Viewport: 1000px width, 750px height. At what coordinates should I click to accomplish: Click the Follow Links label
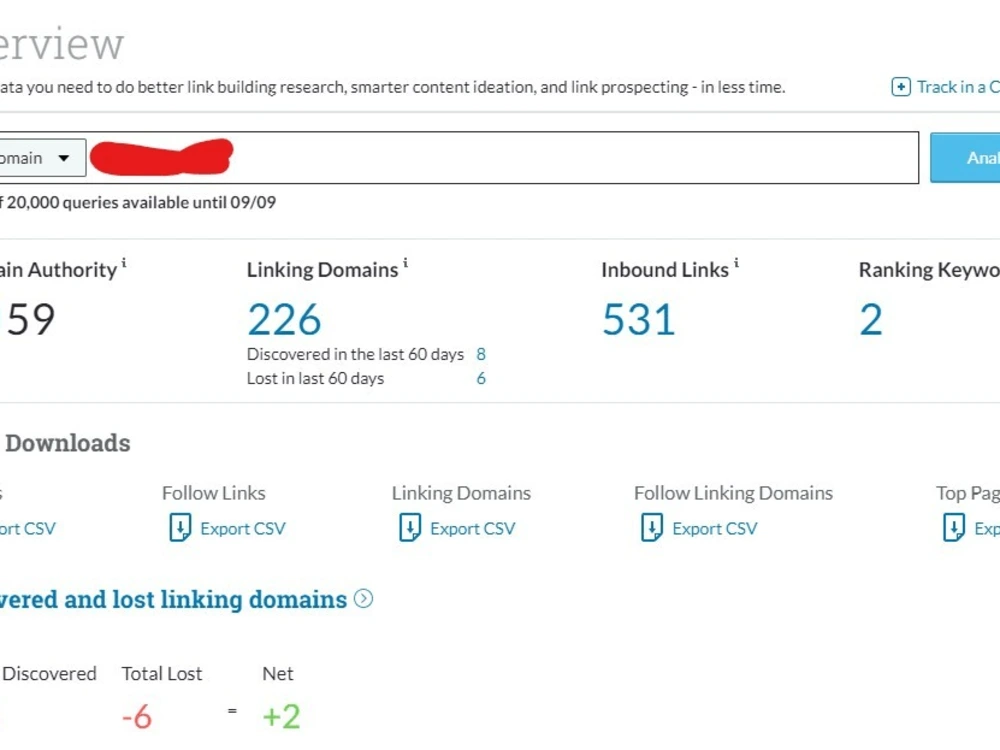pyautogui.click(x=214, y=493)
